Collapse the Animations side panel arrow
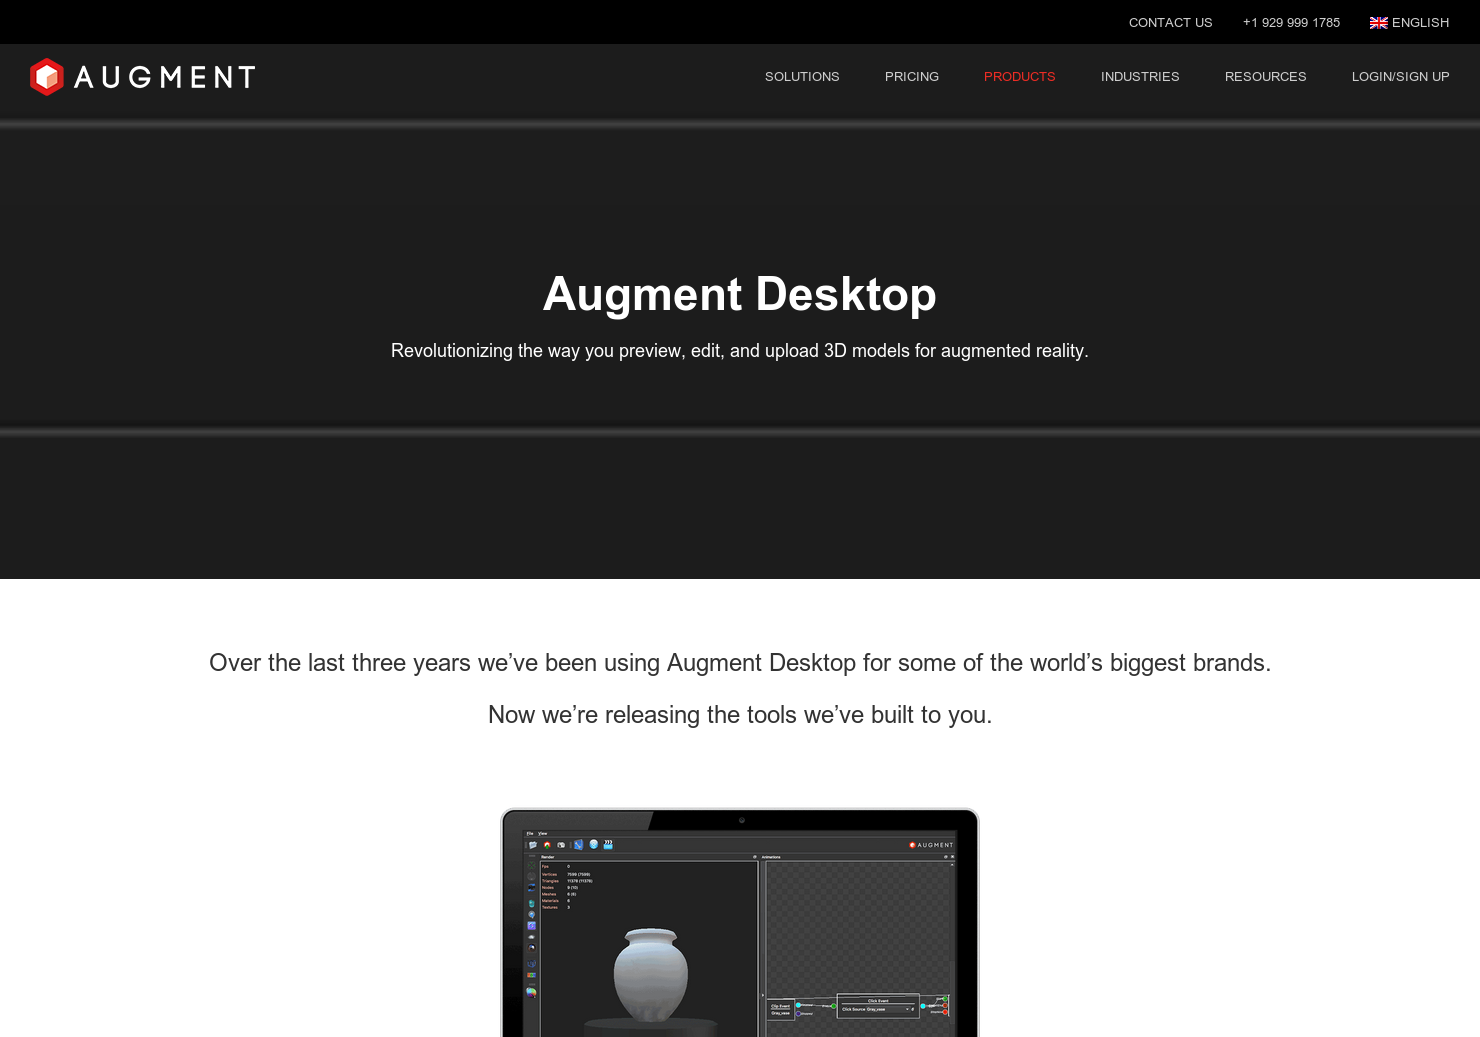This screenshot has width=1480, height=1037. point(763,994)
